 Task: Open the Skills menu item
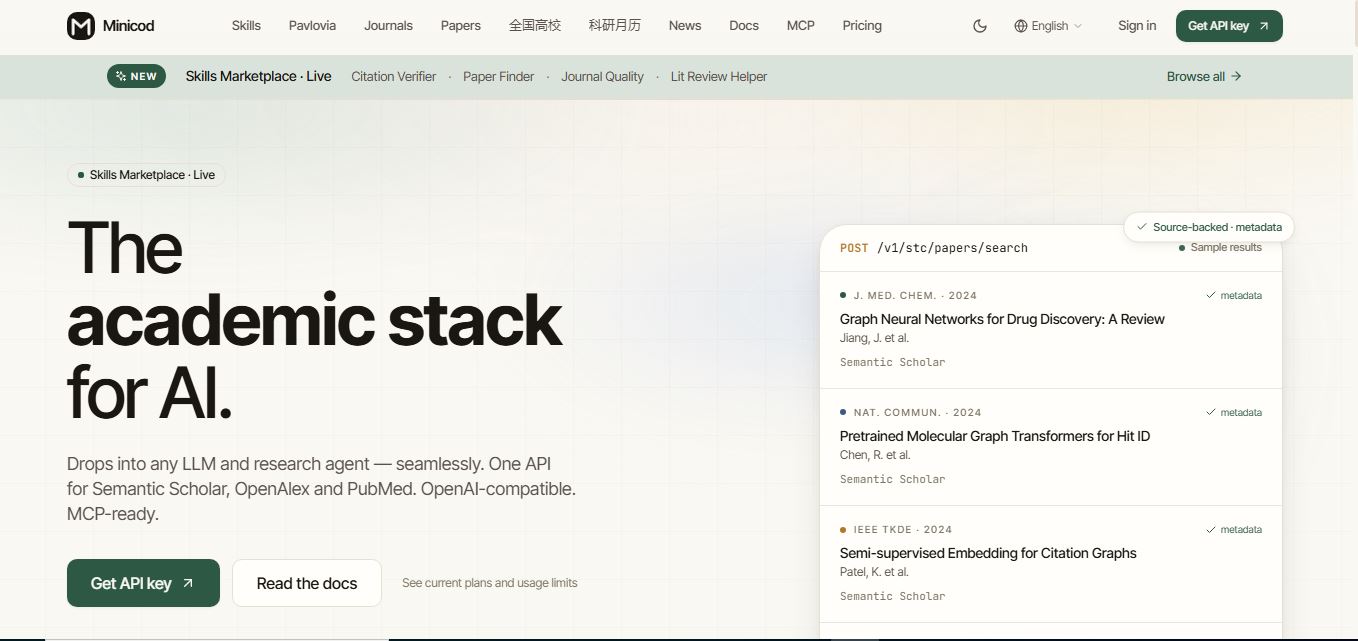point(246,26)
